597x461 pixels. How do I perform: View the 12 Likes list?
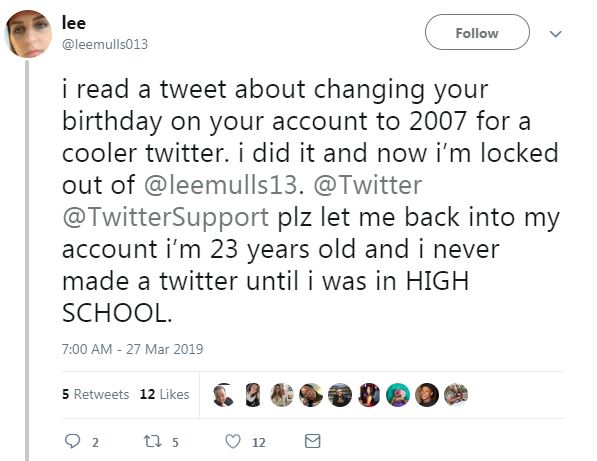[164, 394]
